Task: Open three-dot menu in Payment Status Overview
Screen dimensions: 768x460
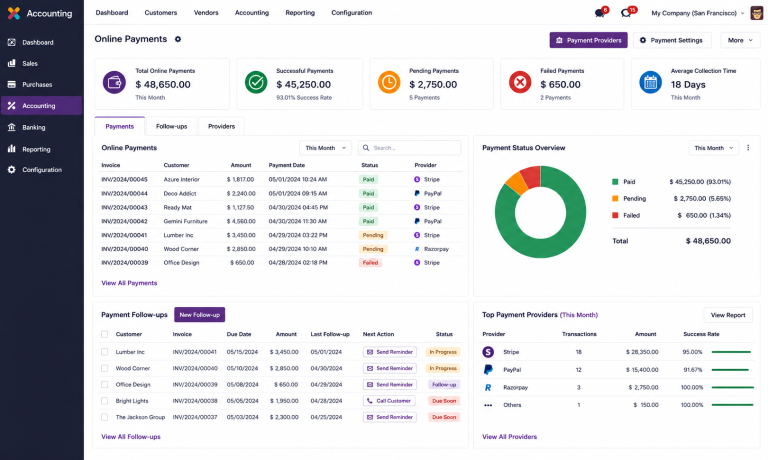Action: point(748,147)
